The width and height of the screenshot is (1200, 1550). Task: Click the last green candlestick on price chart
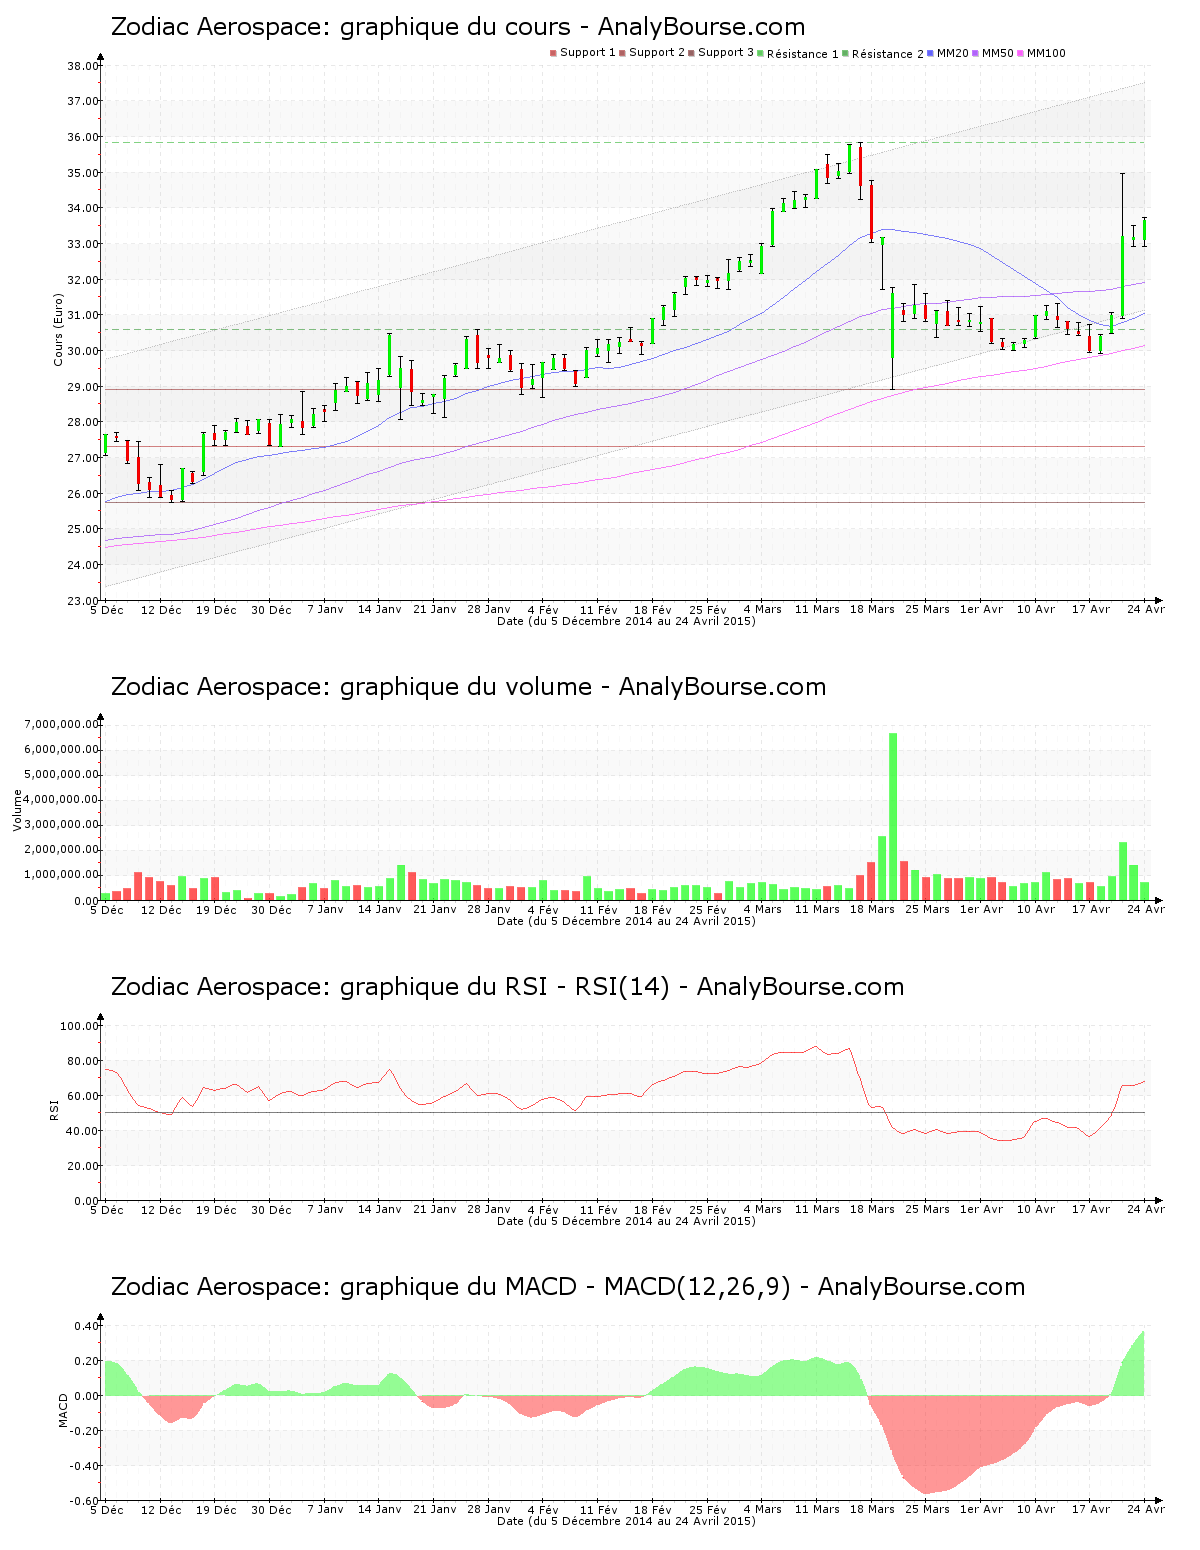[x=1144, y=231]
